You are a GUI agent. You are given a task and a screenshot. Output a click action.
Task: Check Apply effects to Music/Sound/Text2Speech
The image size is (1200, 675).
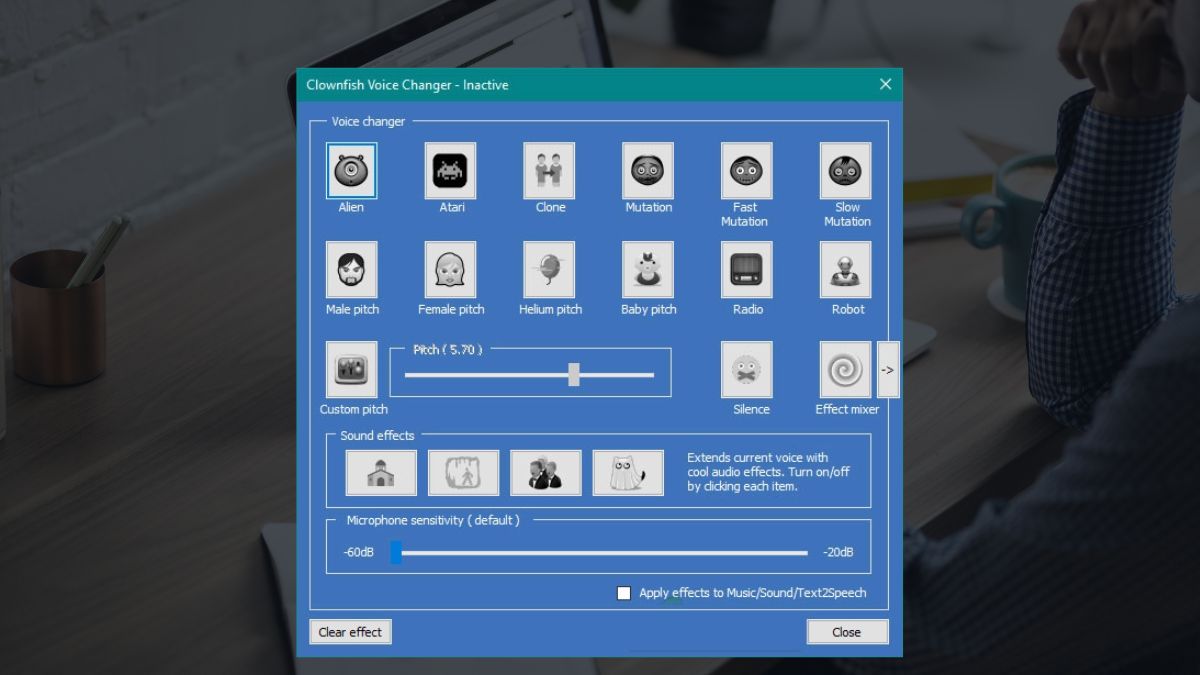click(x=624, y=593)
